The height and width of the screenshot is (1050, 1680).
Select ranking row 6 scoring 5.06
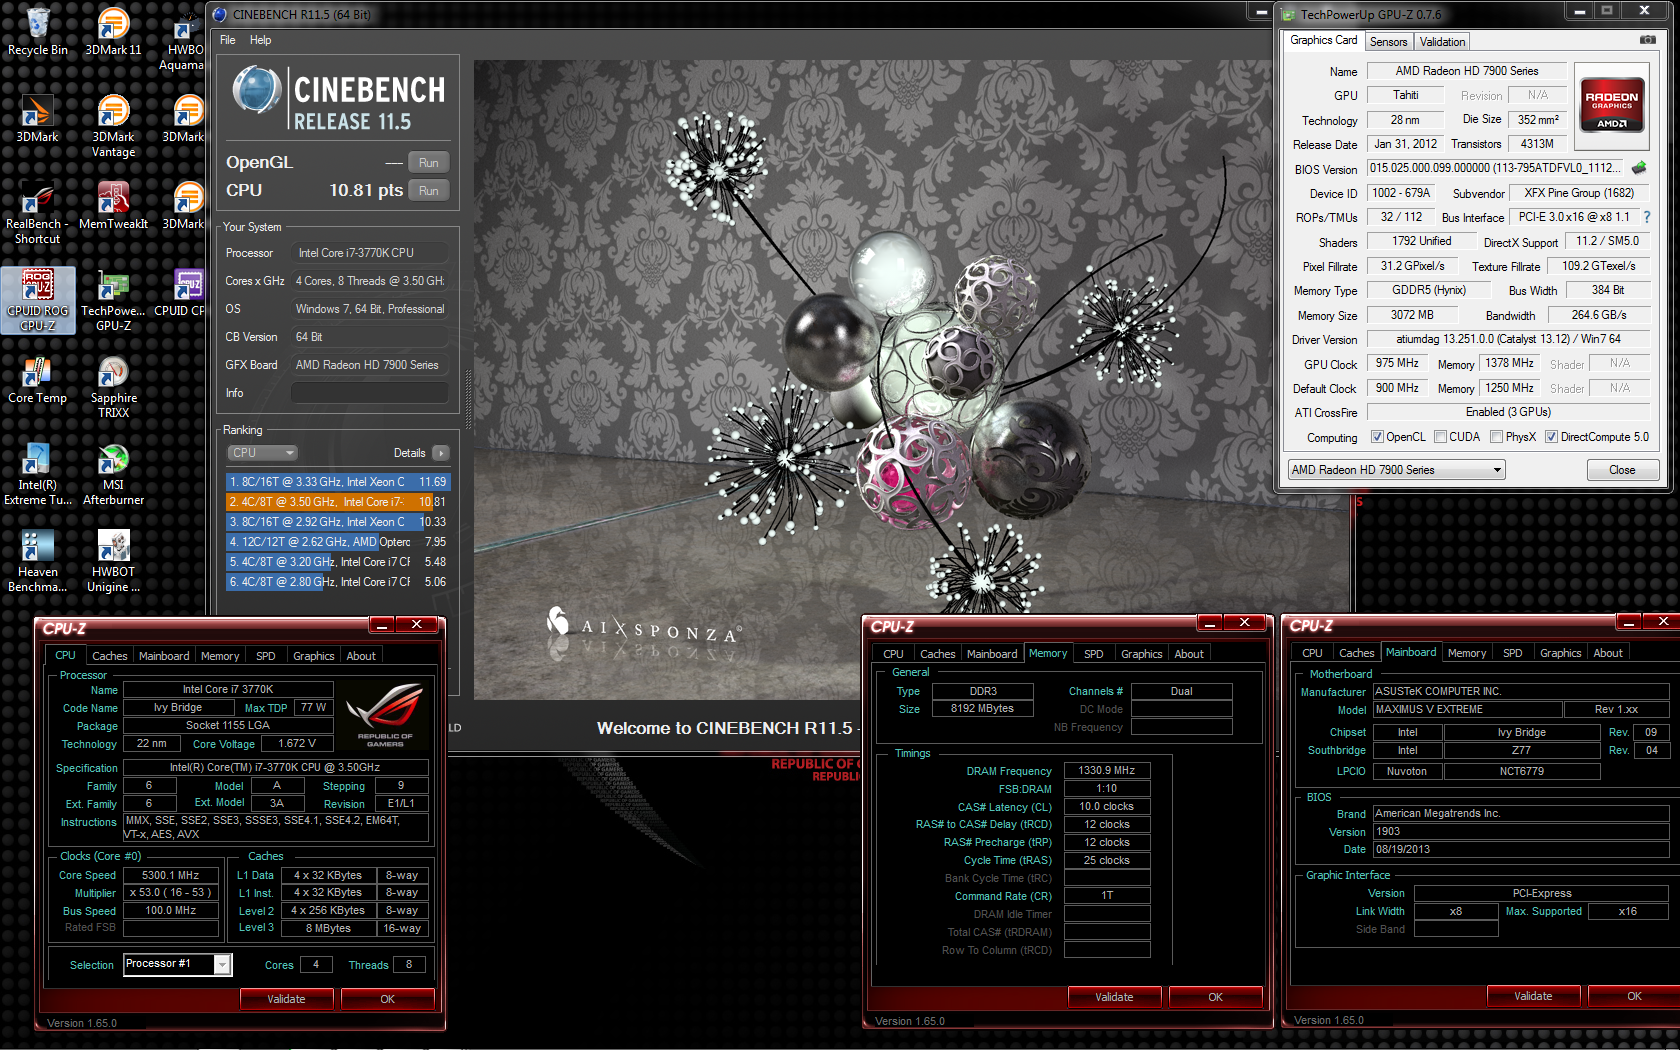(x=338, y=582)
